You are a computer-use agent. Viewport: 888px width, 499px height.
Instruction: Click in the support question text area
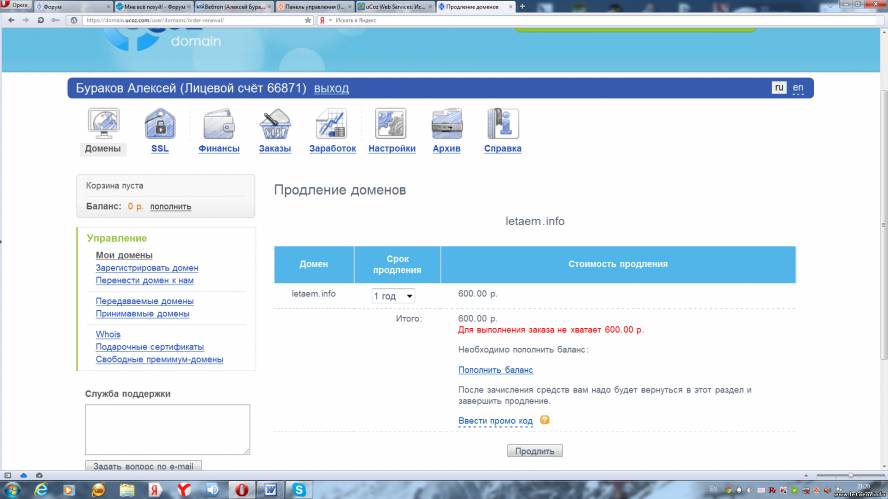point(167,429)
